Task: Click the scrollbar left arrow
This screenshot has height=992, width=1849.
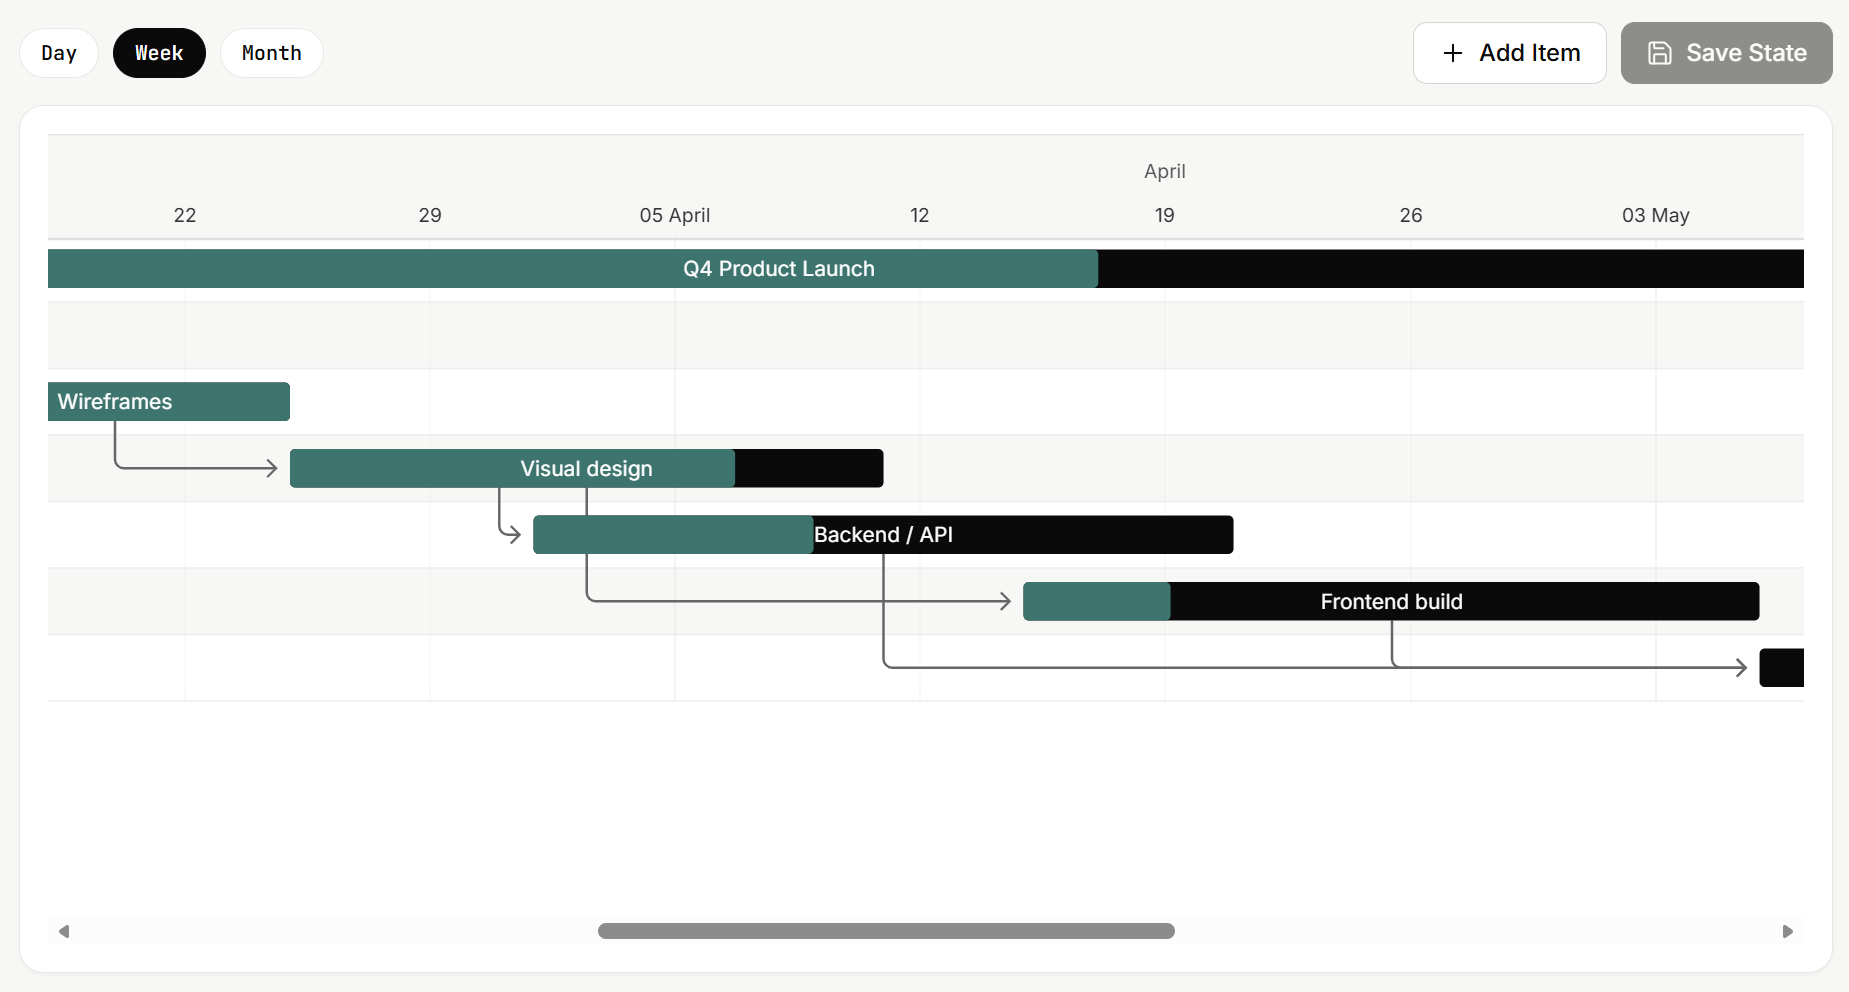Action: coord(64,931)
